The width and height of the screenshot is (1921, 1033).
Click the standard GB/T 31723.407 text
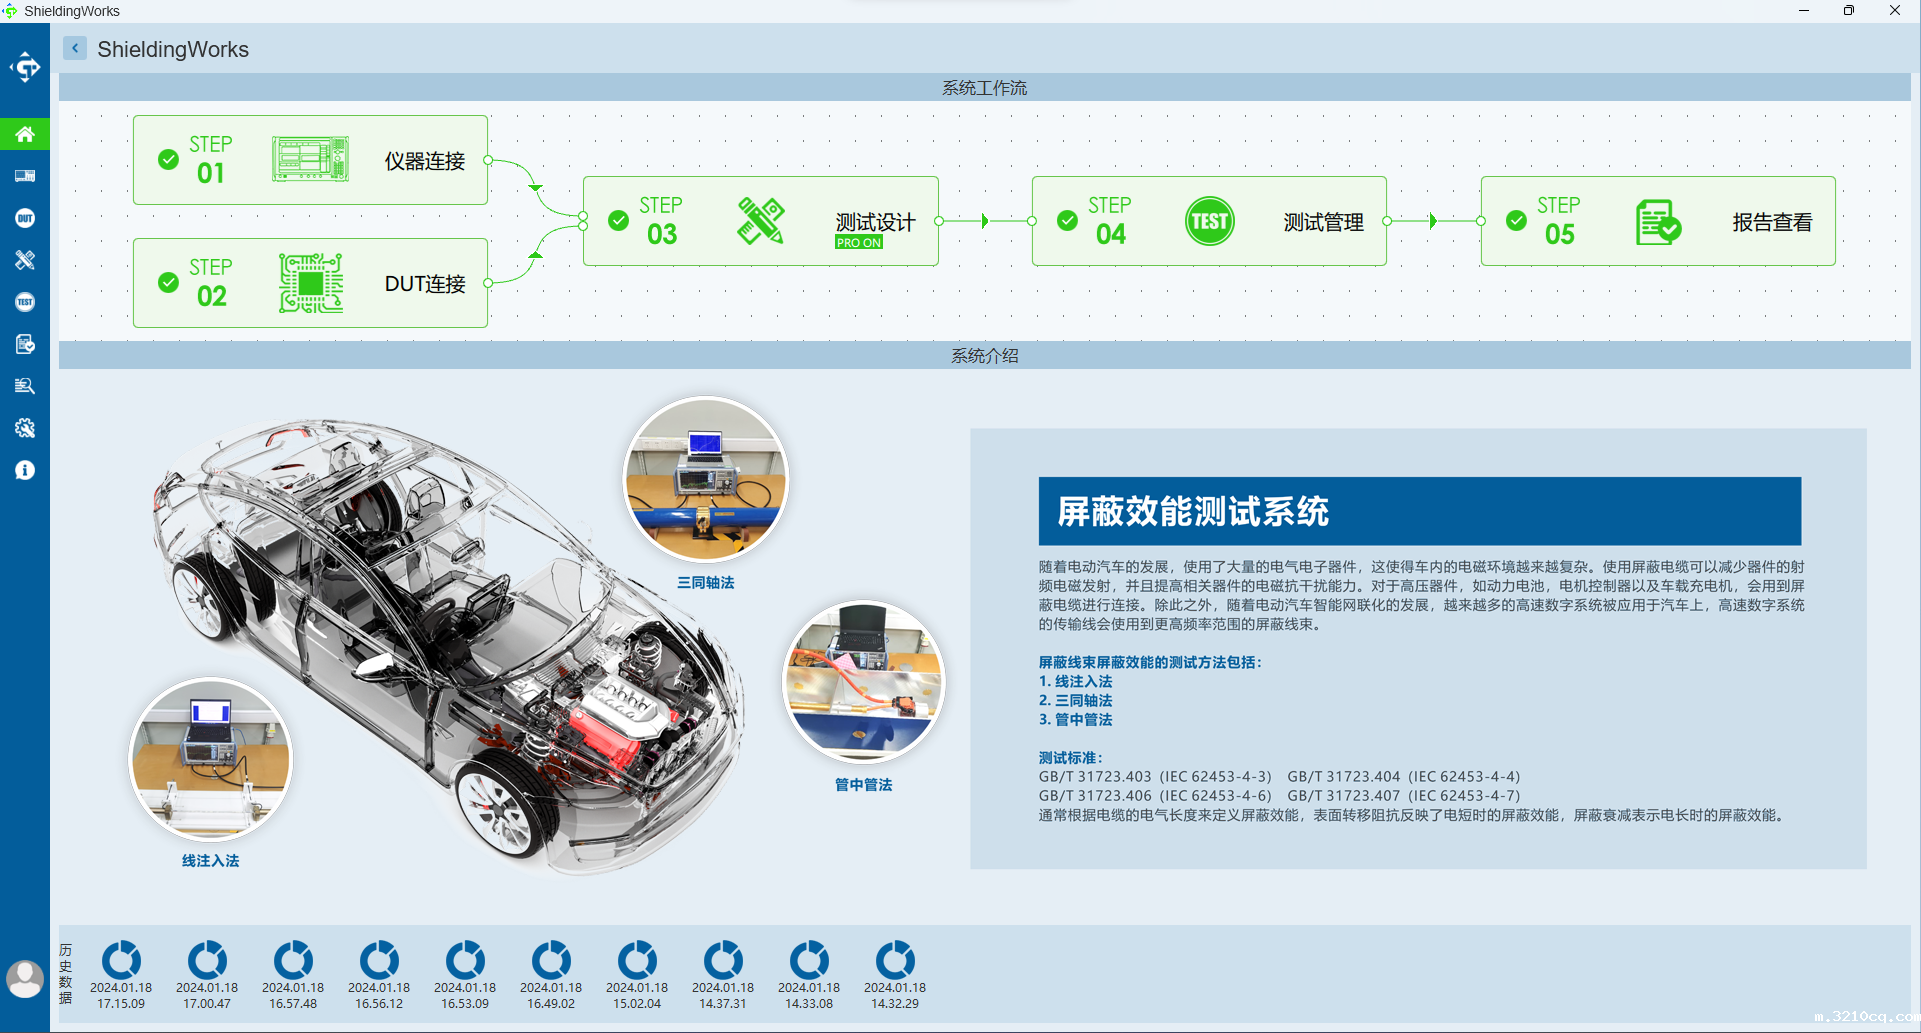(1404, 795)
